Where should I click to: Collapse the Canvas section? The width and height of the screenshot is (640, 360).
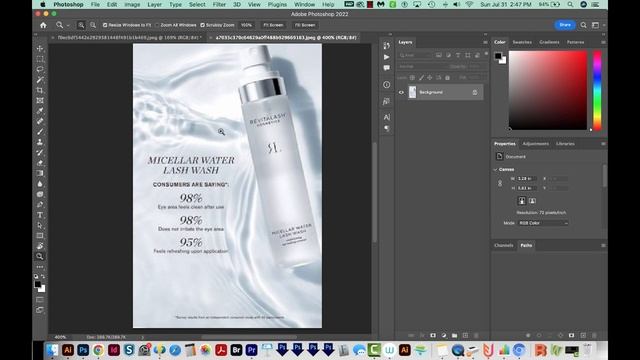click(x=496, y=169)
